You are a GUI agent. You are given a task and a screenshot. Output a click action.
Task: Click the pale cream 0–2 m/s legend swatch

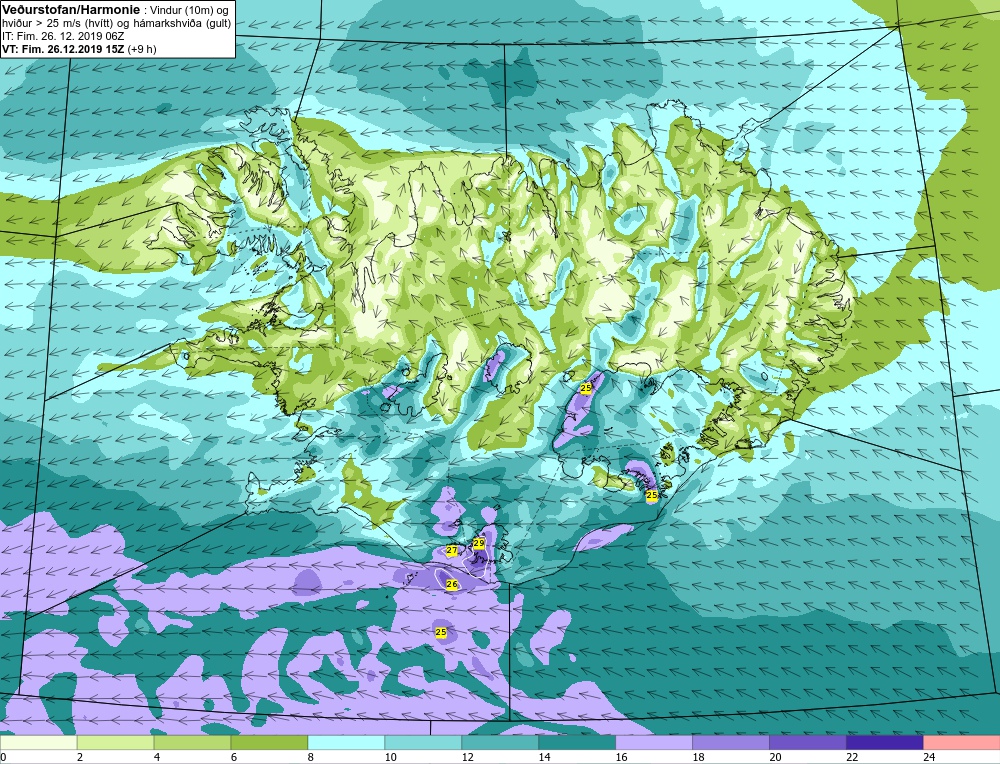pyautogui.click(x=38, y=743)
